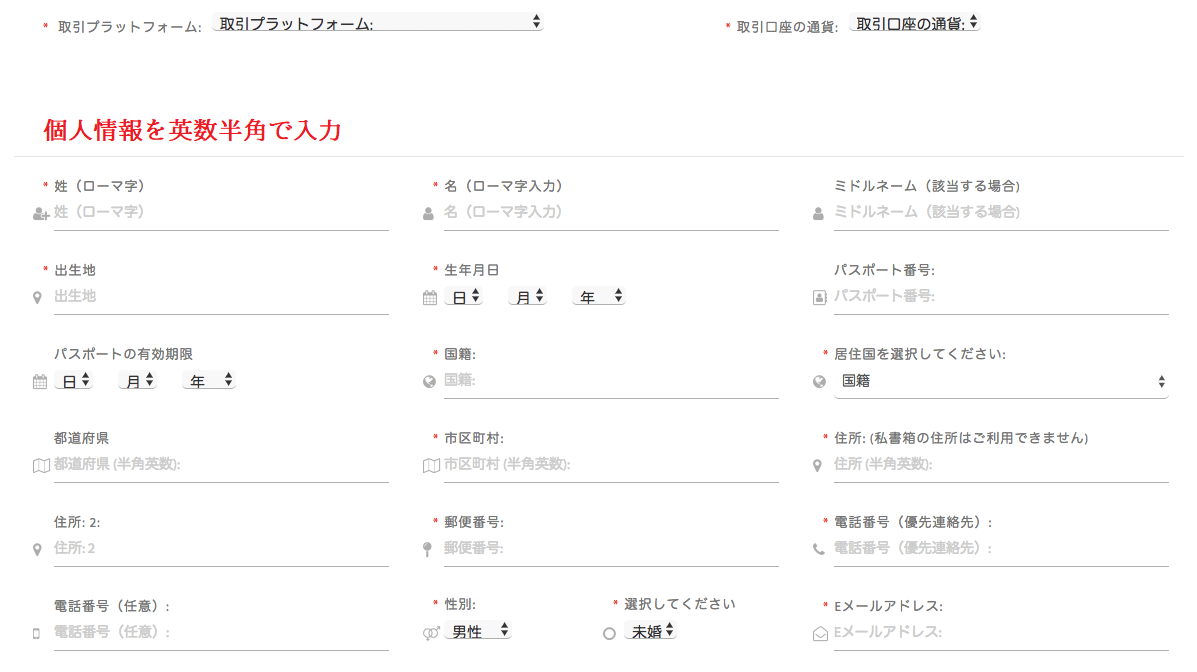This screenshot has height=672, width=1197.
Task: Open marital status dropdown showing 未婚
Action: point(650,631)
